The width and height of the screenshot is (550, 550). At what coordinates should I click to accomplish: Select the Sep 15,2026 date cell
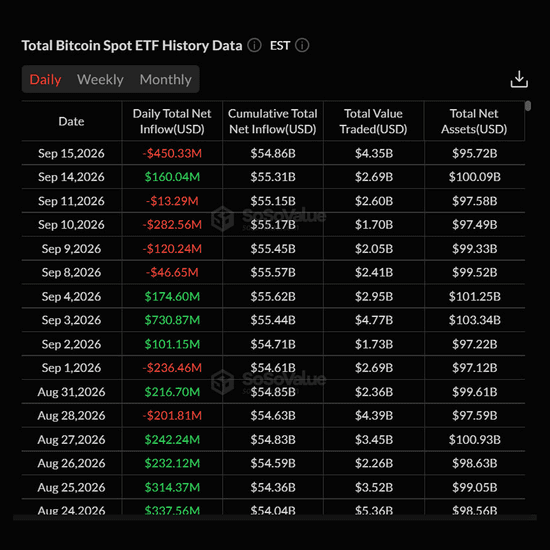71,153
